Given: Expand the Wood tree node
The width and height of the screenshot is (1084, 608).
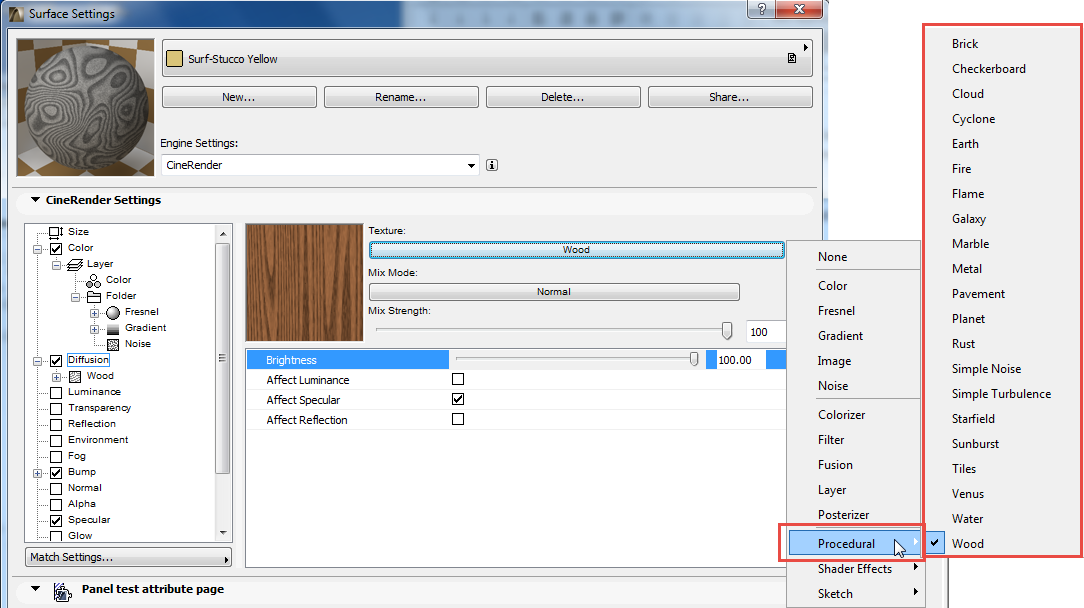Looking at the screenshot, I should click(56, 376).
